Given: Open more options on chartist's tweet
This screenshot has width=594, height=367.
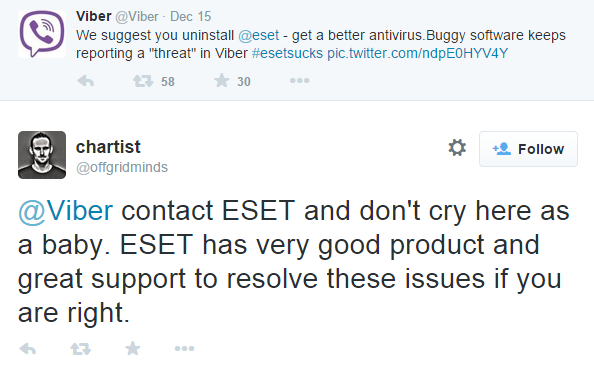Looking at the screenshot, I should pyautogui.click(x=184, y=348).
